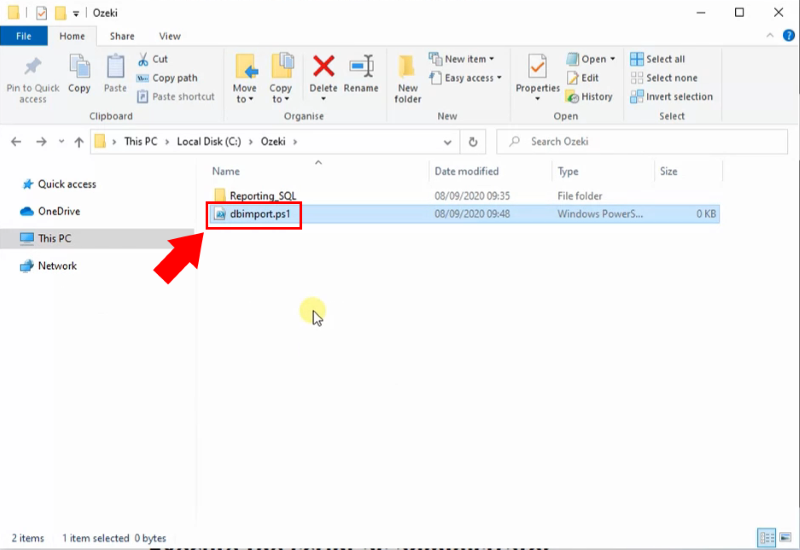Go back with the left arrow
800x550 pixels.
[16, 142]
